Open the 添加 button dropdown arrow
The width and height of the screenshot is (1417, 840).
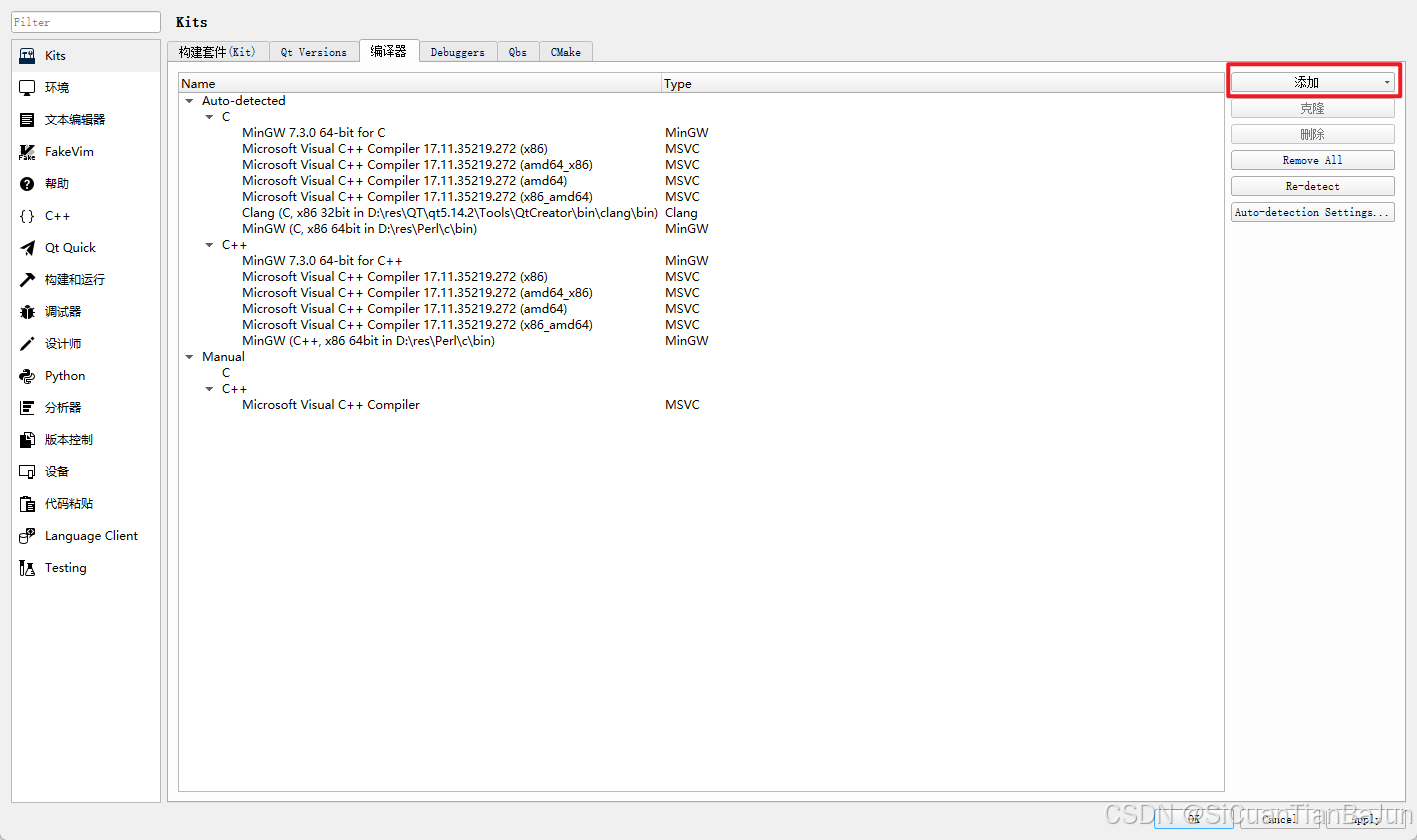click(1385, 80)
